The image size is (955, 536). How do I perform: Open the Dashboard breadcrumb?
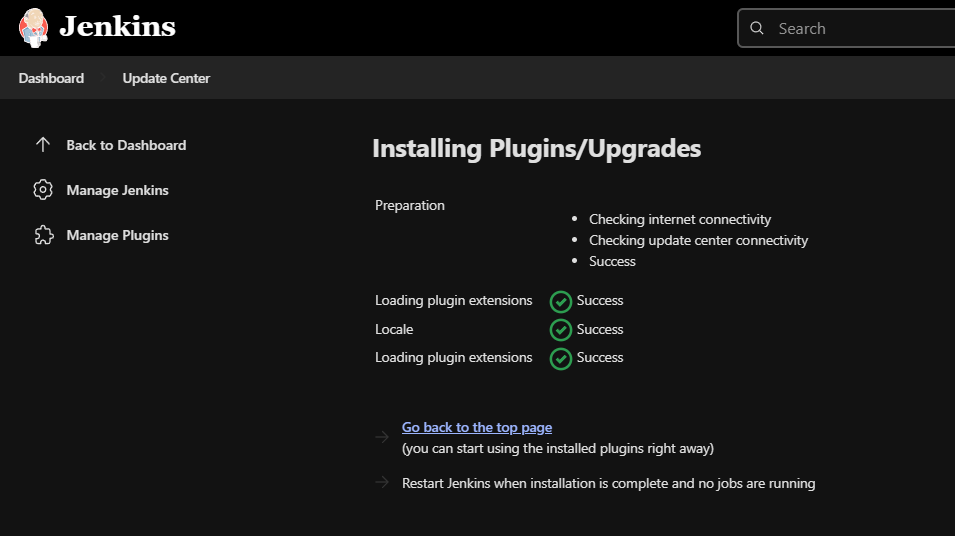click(x=51, y=78)
